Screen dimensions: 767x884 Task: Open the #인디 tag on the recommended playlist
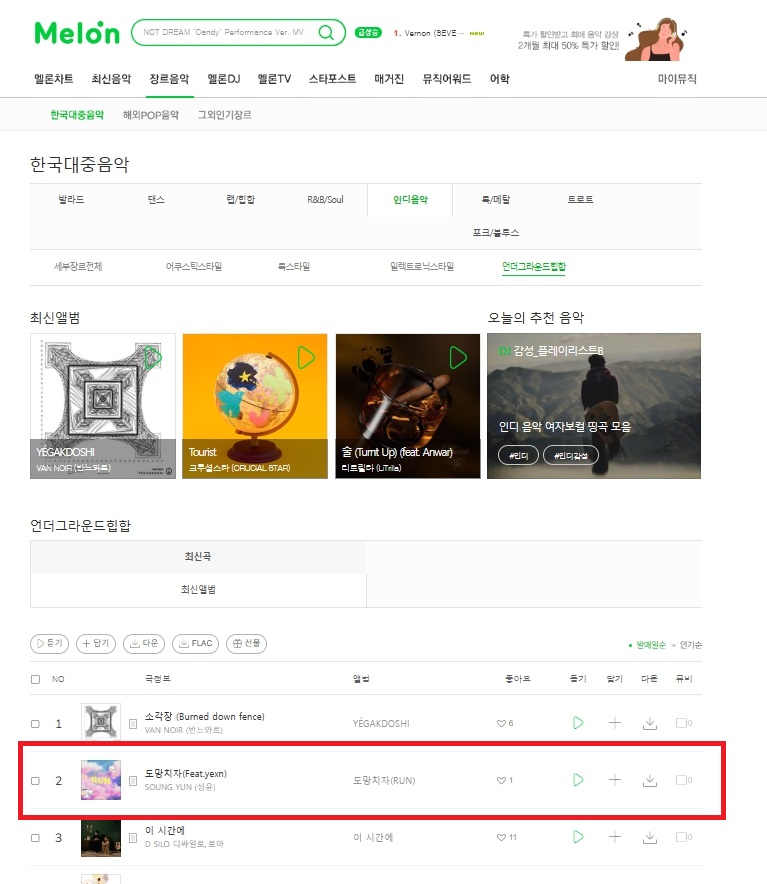coord(518,456)
